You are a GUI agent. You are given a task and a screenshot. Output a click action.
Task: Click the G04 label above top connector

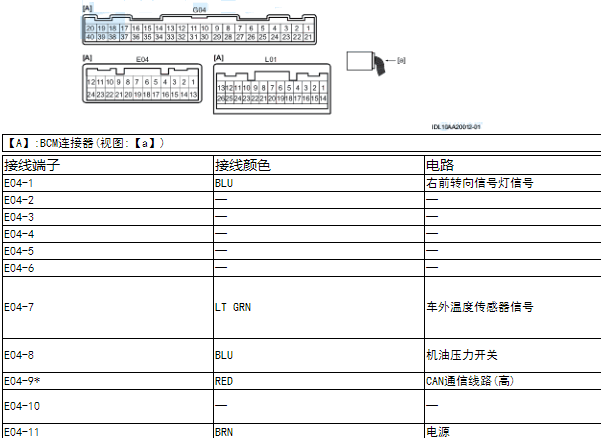pos(199,10)
